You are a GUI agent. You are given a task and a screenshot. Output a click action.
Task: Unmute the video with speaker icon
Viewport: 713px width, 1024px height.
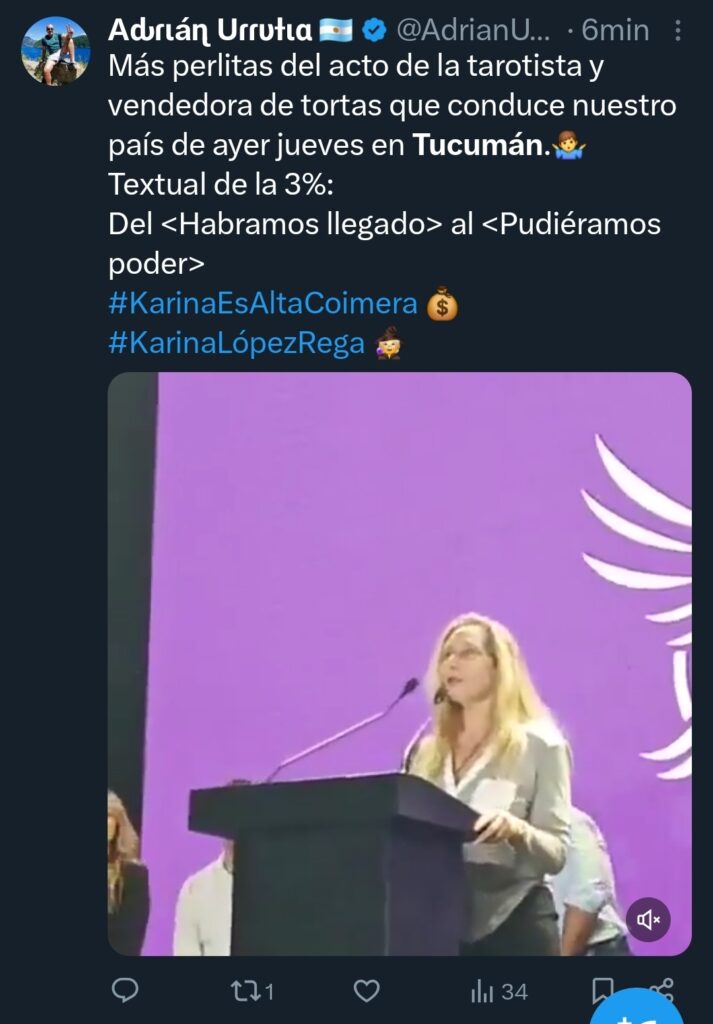click(648, 920)
